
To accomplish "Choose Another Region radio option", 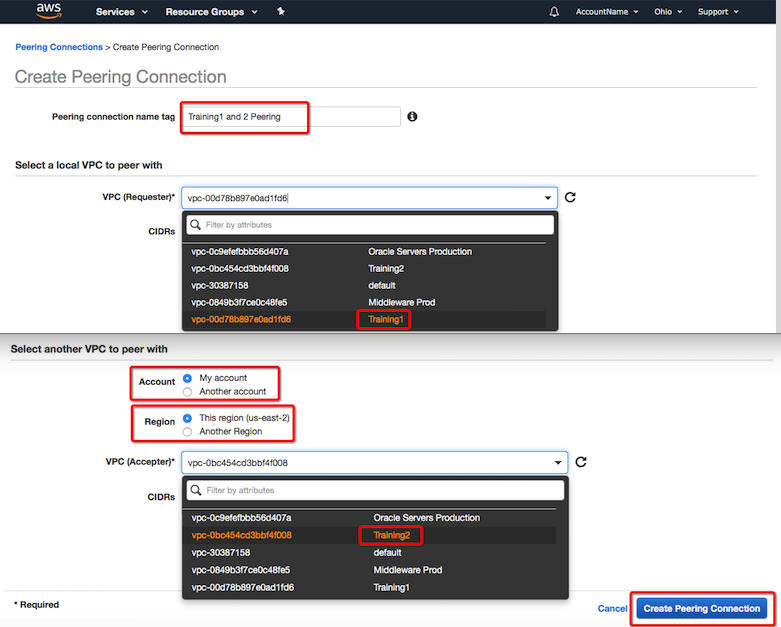I will 188,432.
